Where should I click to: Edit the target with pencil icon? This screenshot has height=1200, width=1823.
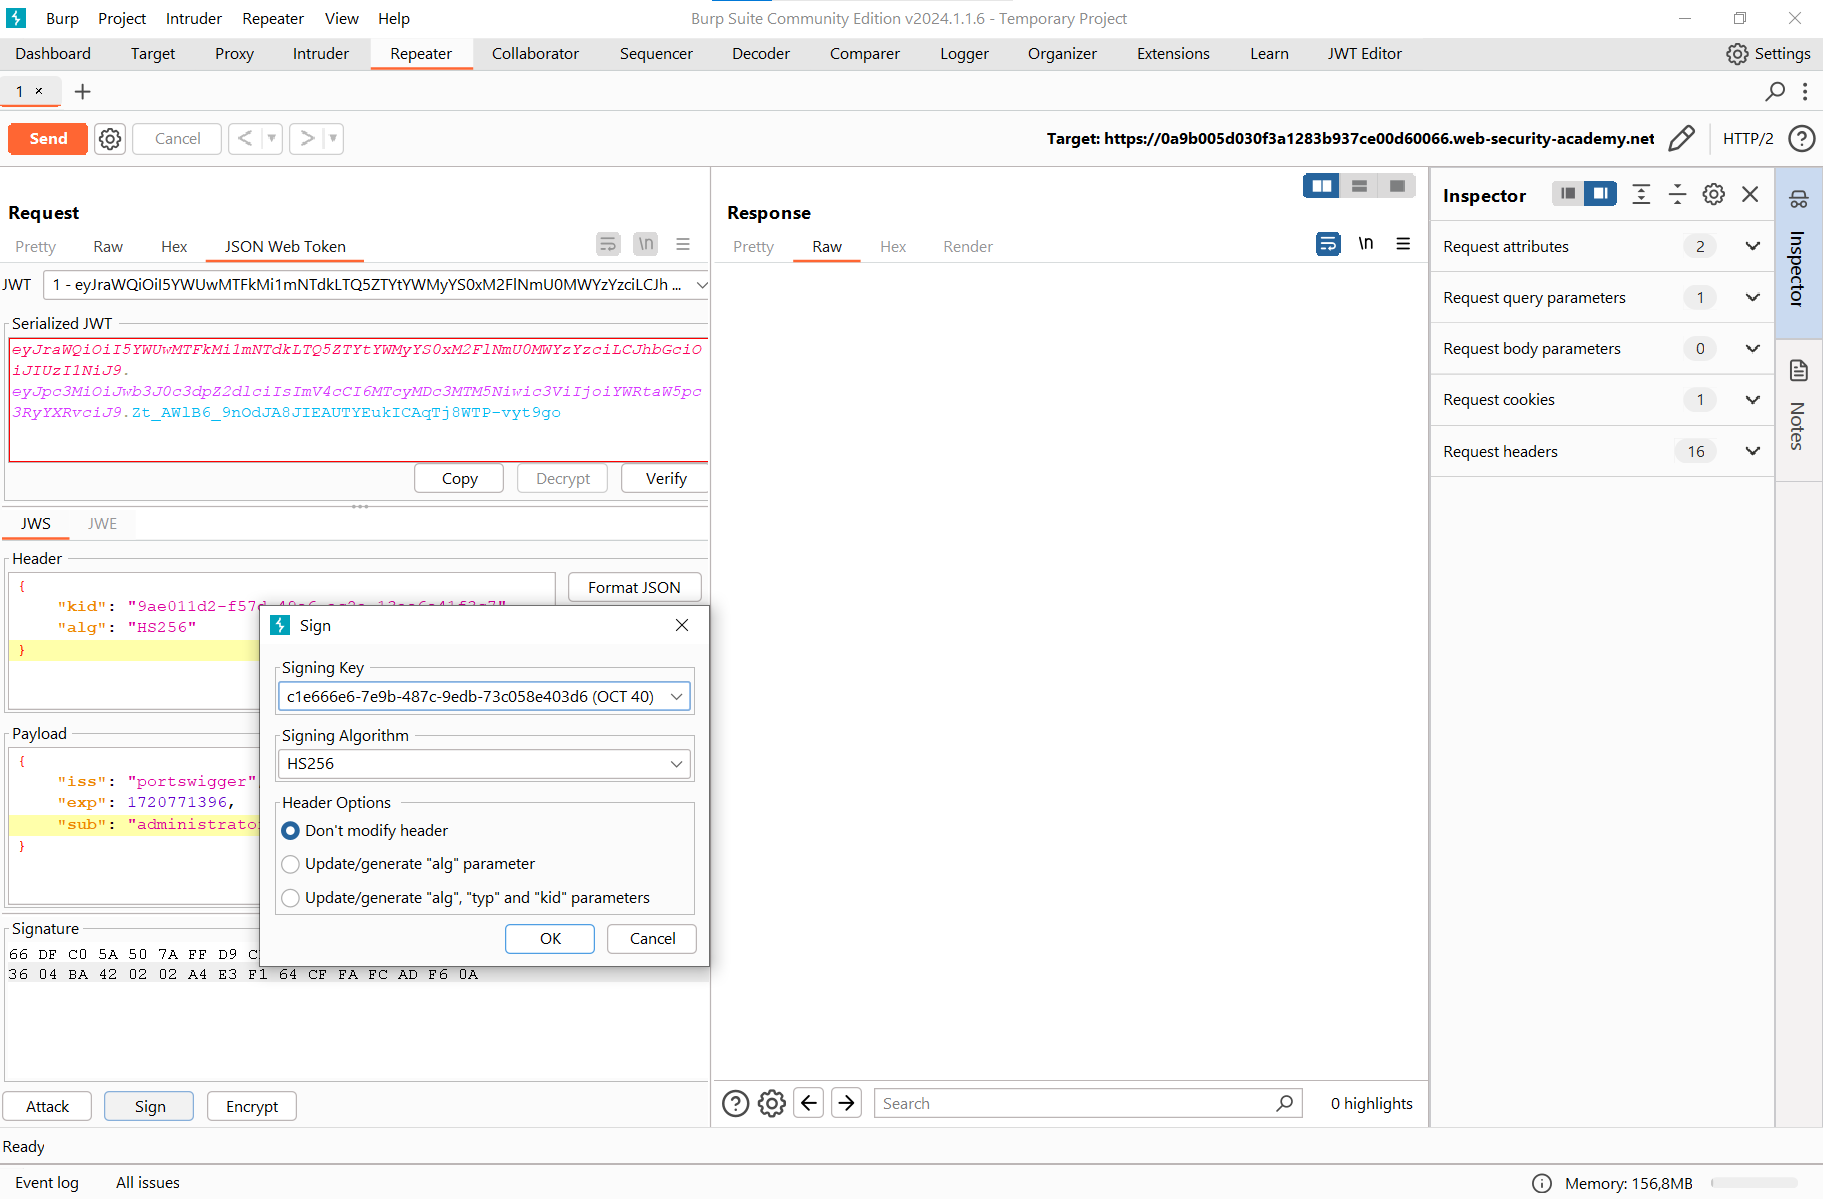[1682, 138]
